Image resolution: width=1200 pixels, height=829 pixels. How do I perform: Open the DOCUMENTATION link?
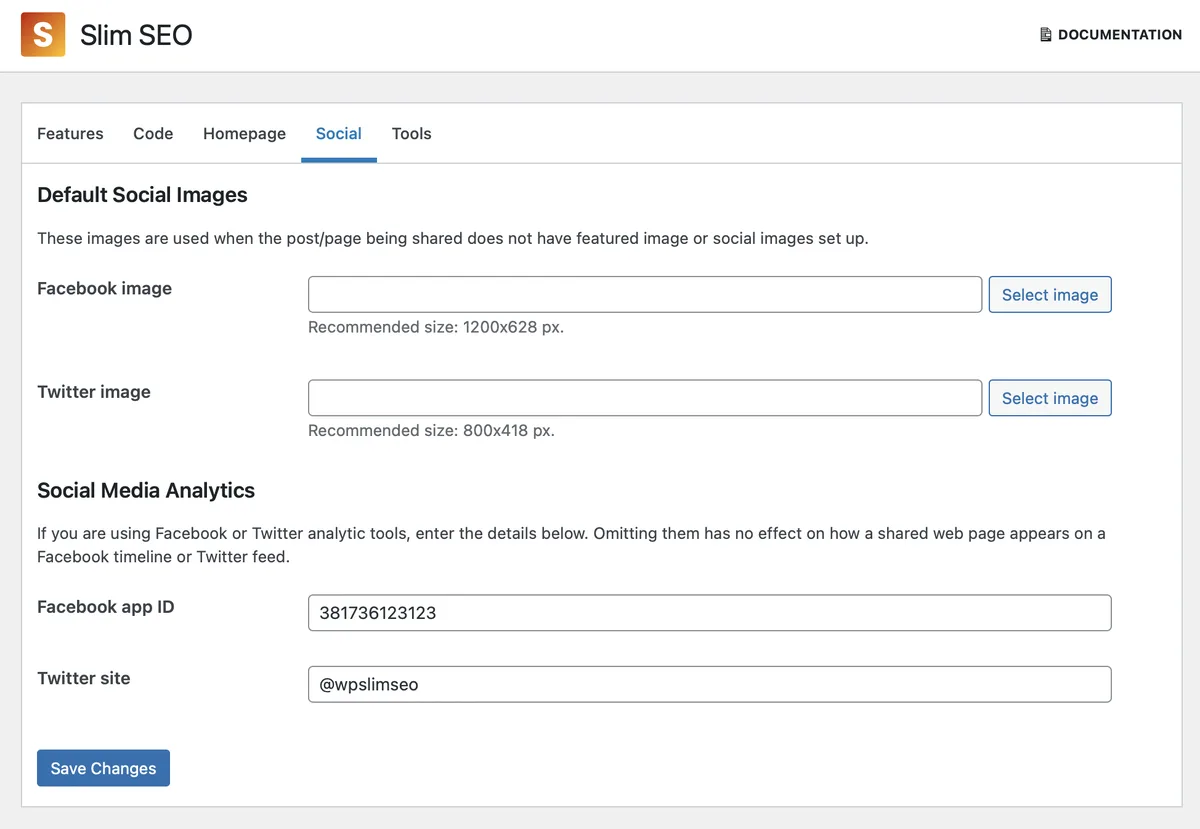1111,35
